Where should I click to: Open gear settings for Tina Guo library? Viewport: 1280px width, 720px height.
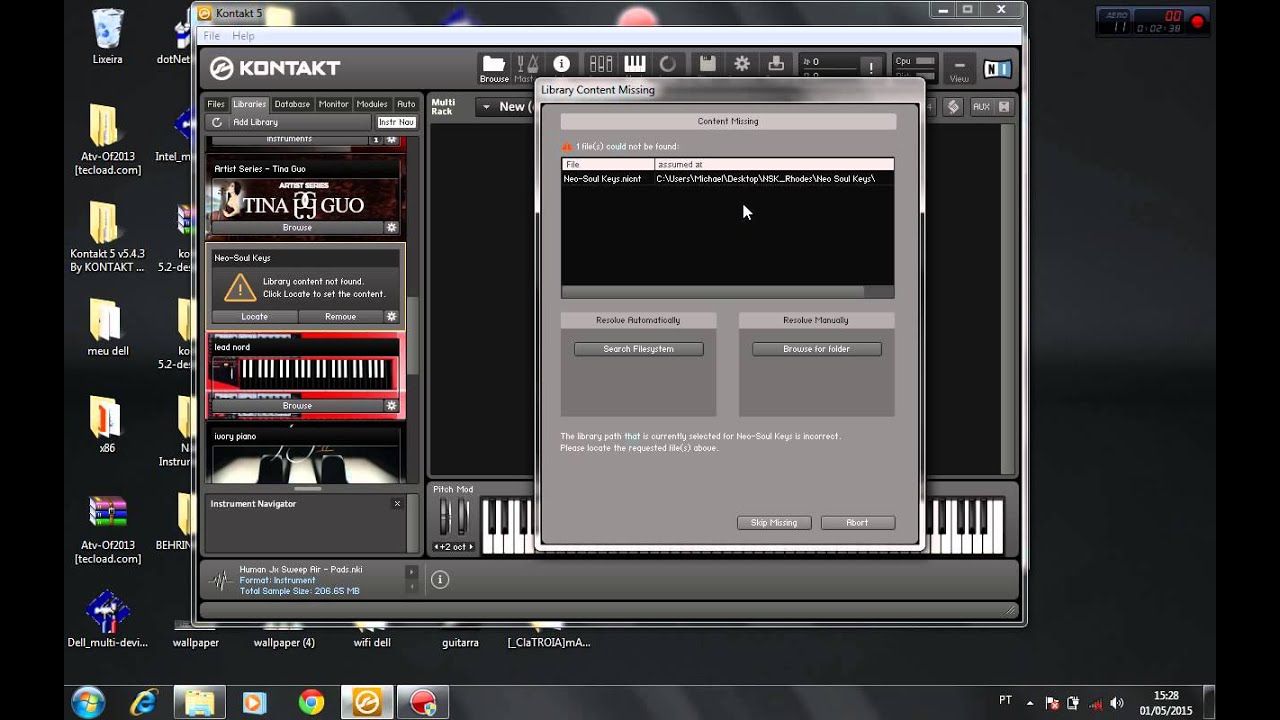coord(392,228)
